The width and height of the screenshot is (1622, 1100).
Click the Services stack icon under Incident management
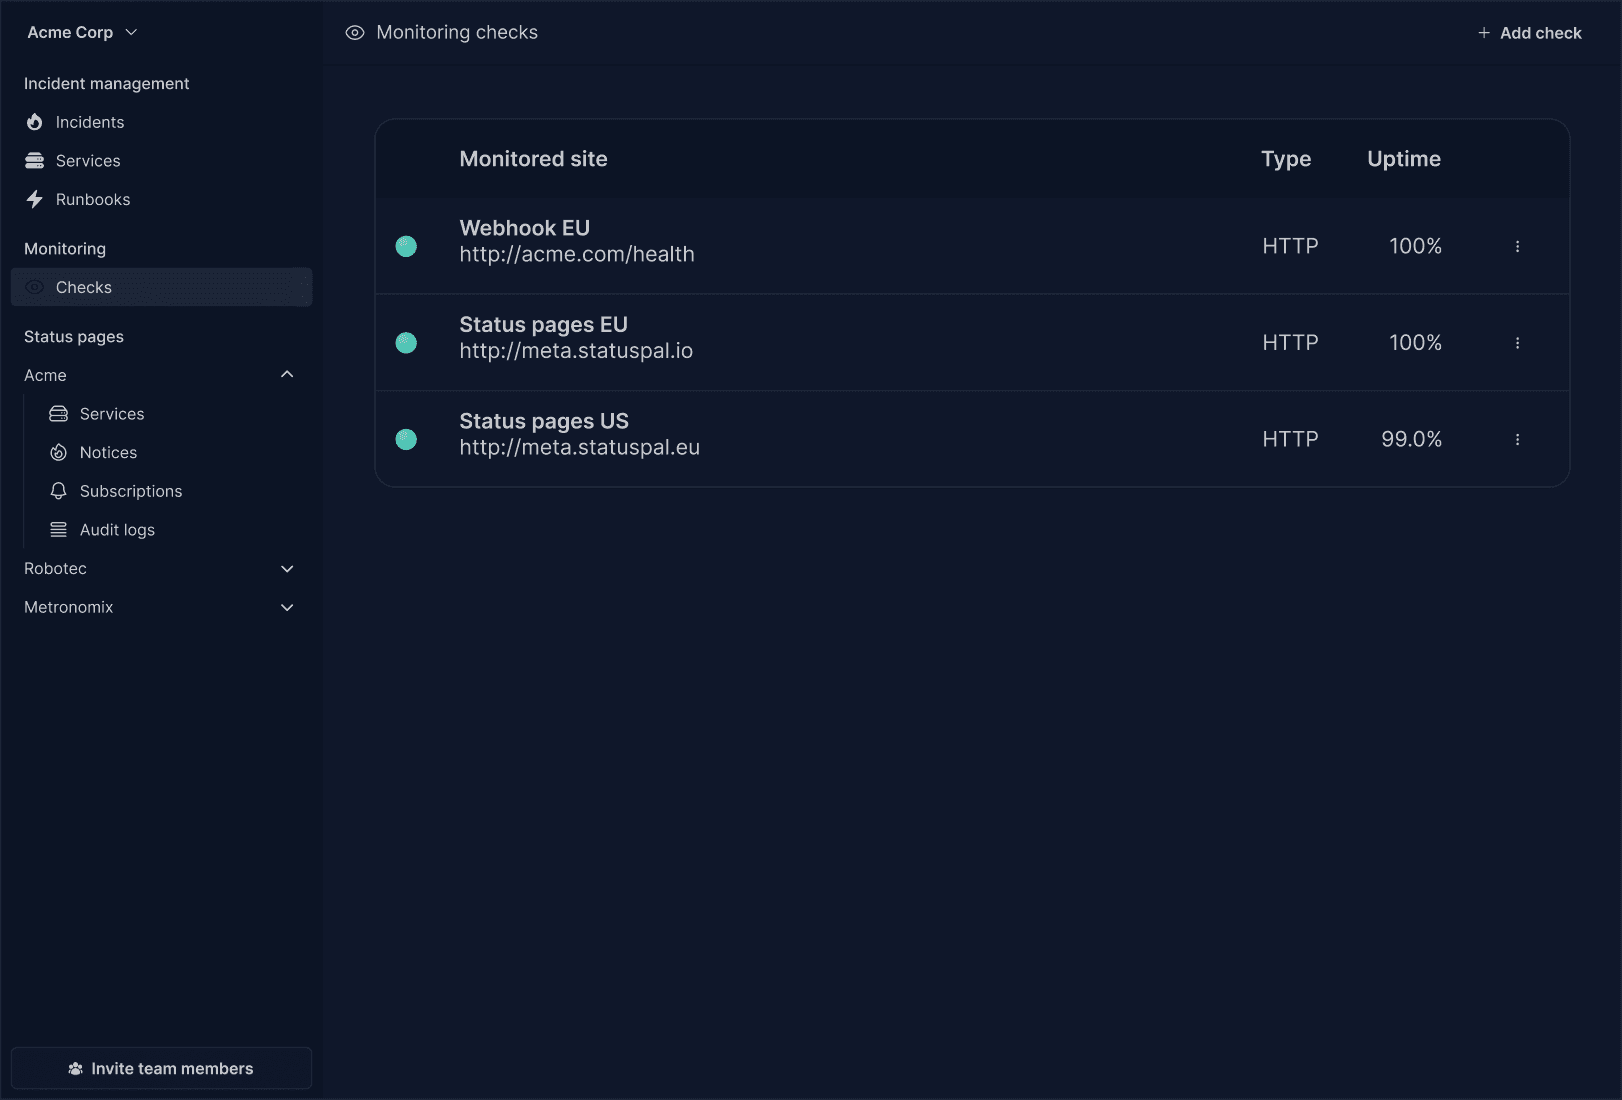pyautogui.click(x=35, y=161)
